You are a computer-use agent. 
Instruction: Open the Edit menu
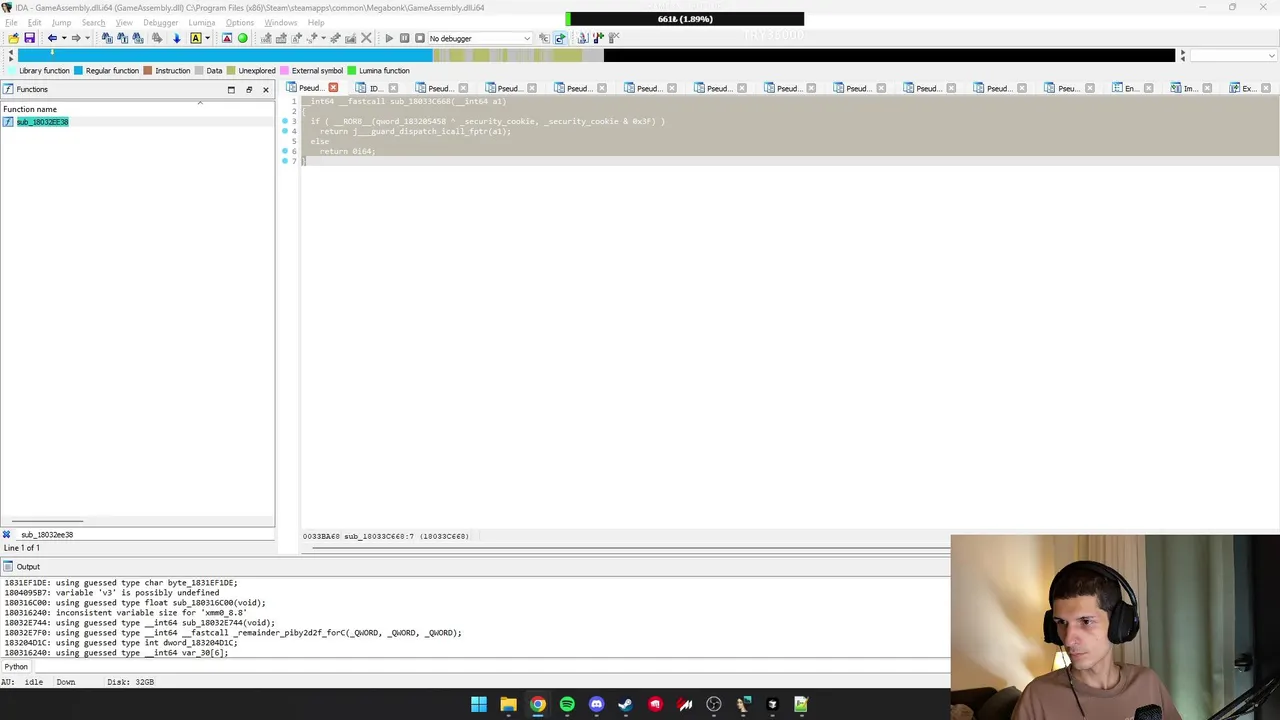point(34,22)
